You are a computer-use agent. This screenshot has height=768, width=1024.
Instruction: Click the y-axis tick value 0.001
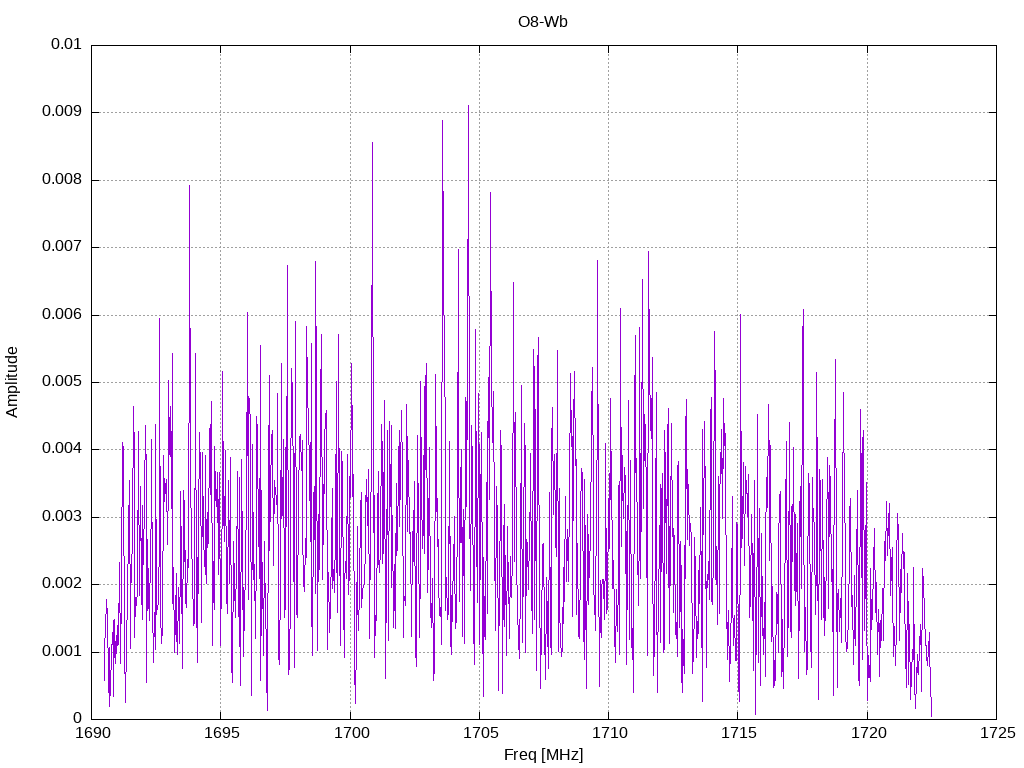tap(62, 652)
